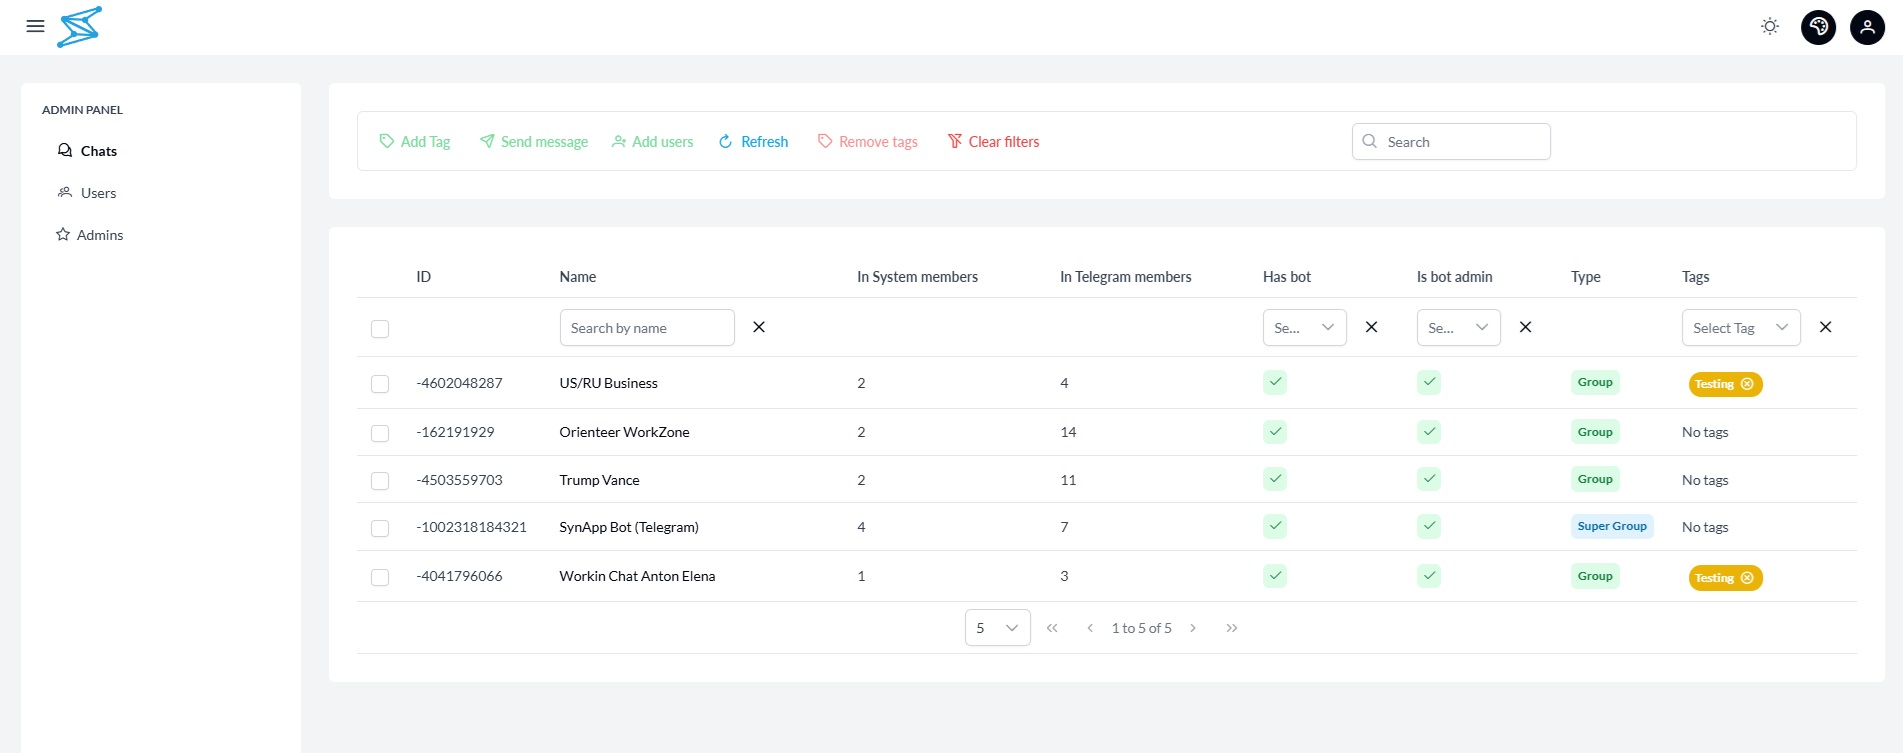This screenshot has height=753, width=1903.
Task: Click the In Telegram members column header
Action: 1126,277
